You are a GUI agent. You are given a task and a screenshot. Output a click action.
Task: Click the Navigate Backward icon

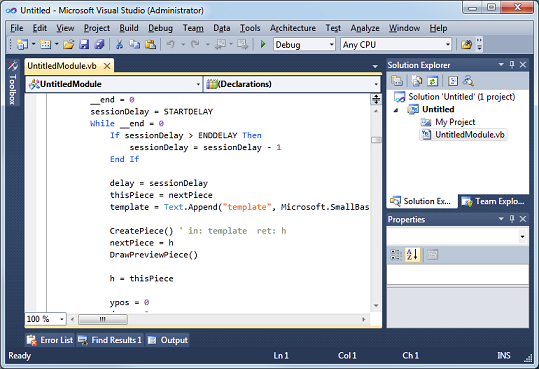pyautogui.click(x=220, y=44)
